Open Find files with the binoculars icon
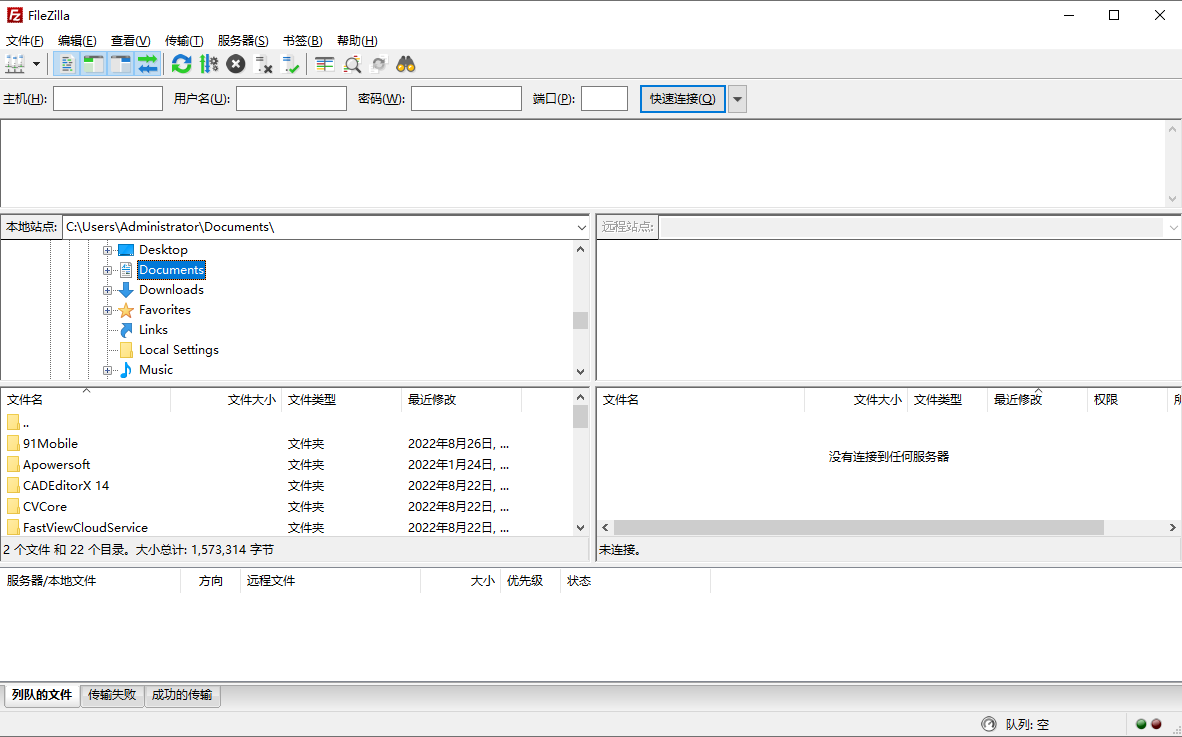This screenshot has height=737, width=1182. pos(405,63)
